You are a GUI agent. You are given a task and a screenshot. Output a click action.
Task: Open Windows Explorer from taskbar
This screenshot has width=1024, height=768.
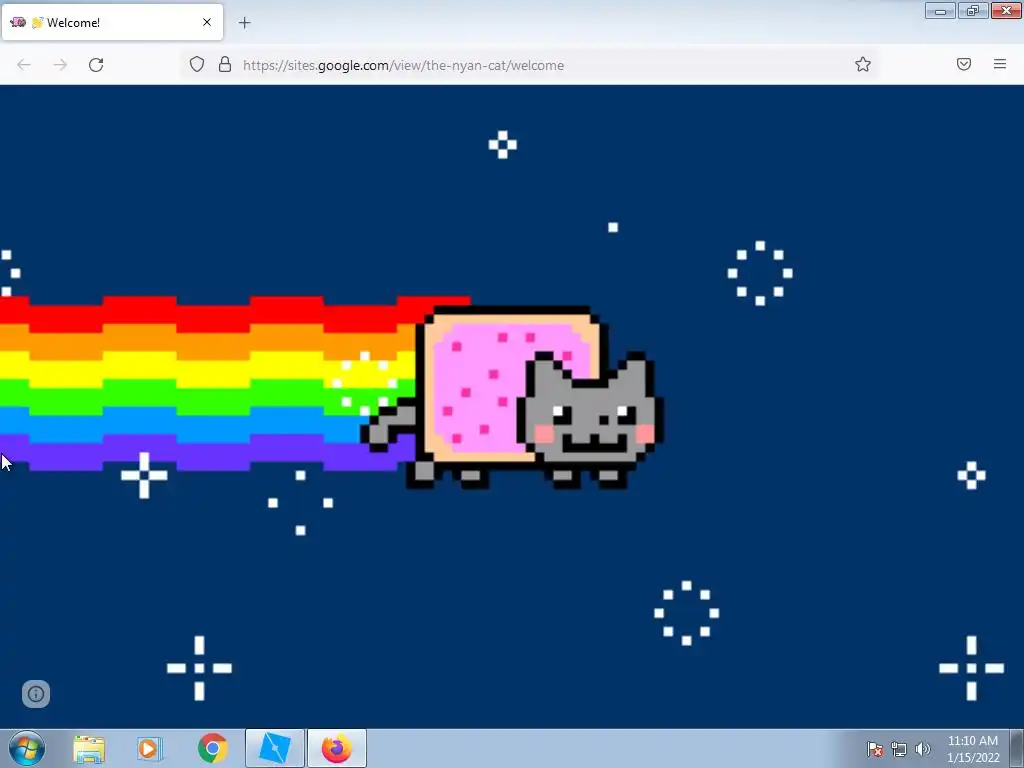(x=89, y=748)
